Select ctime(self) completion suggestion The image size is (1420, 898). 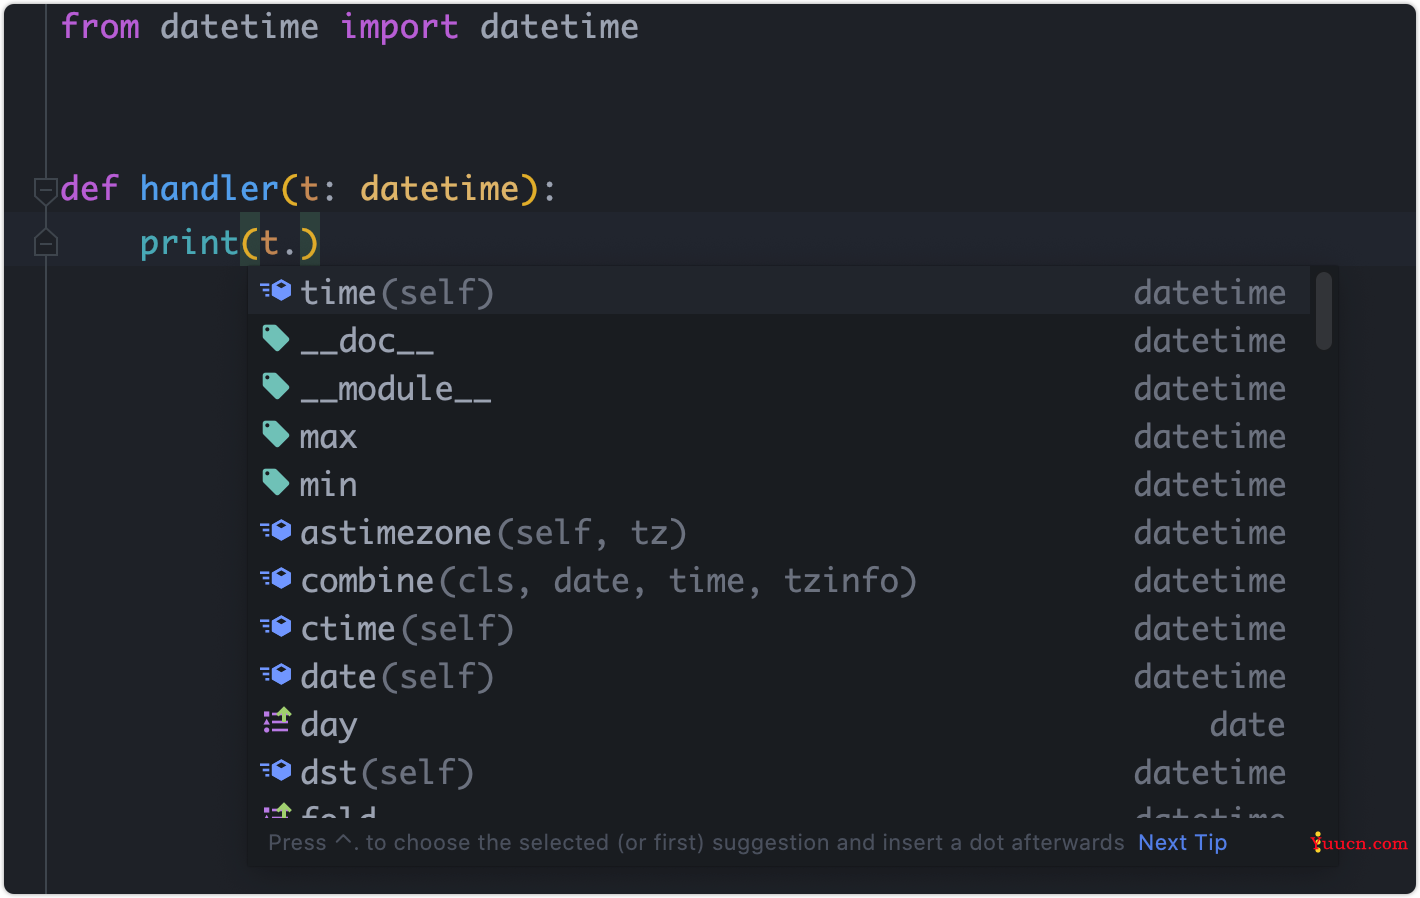coord(778,628)
